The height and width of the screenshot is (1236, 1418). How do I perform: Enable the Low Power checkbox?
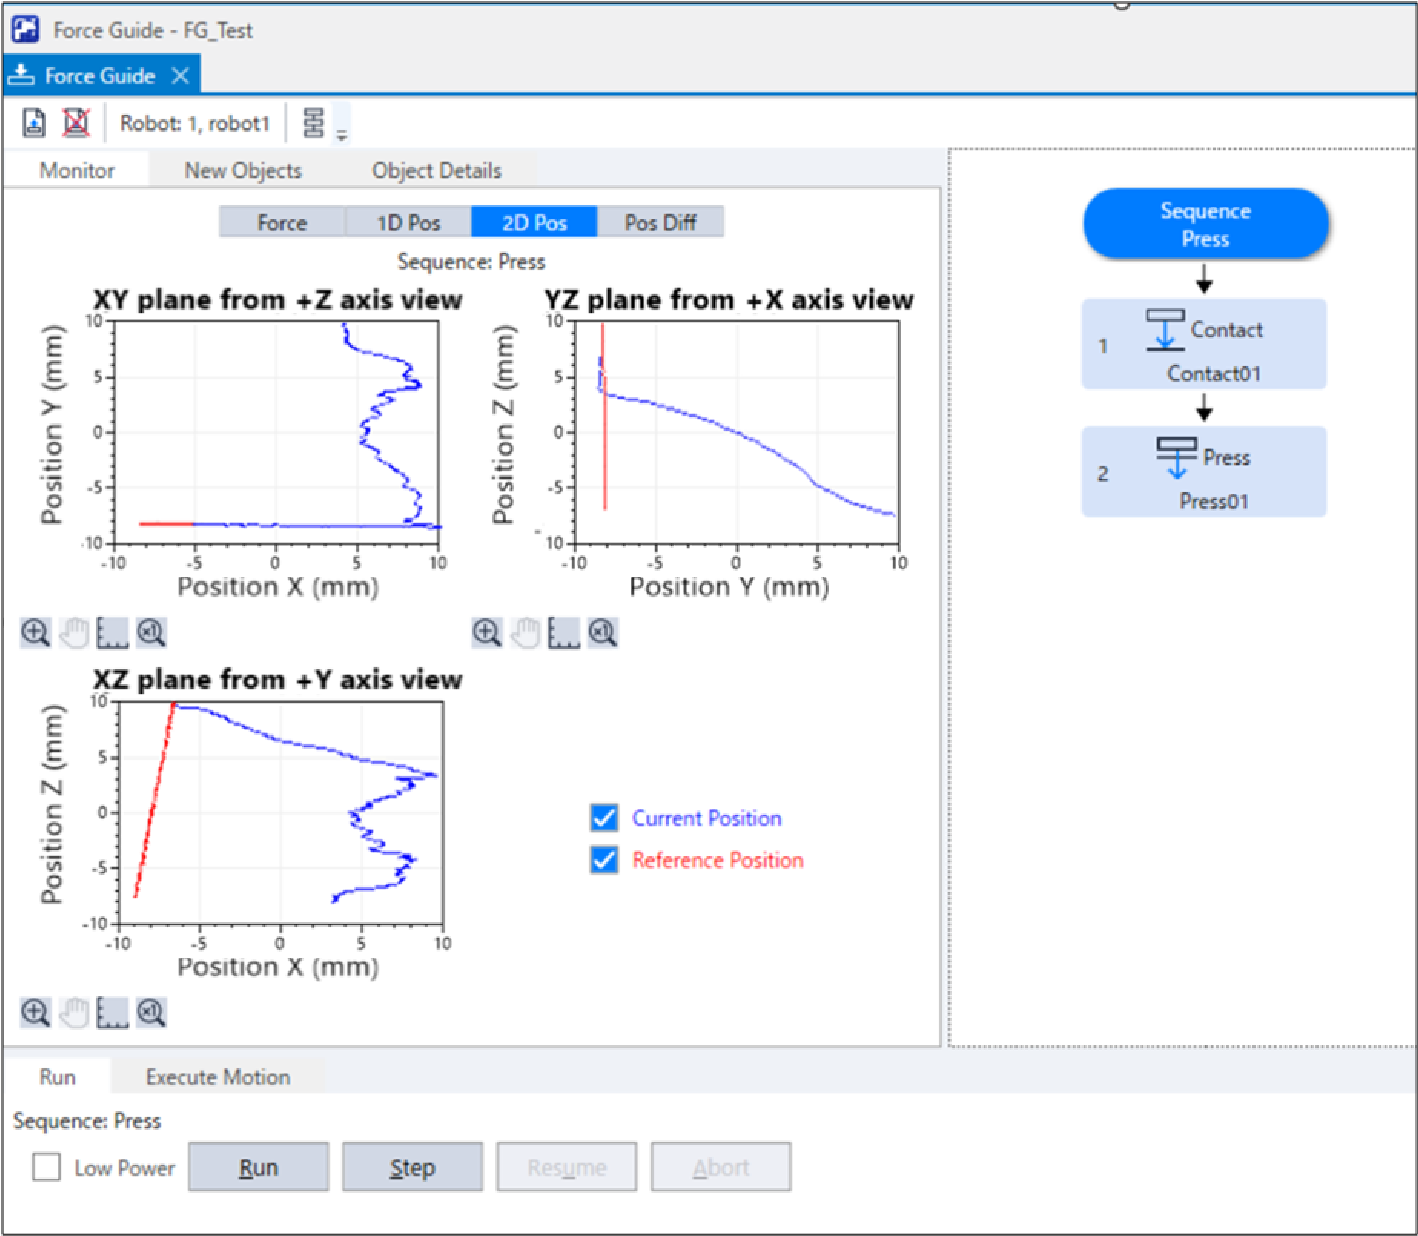tap(47, 1167)
